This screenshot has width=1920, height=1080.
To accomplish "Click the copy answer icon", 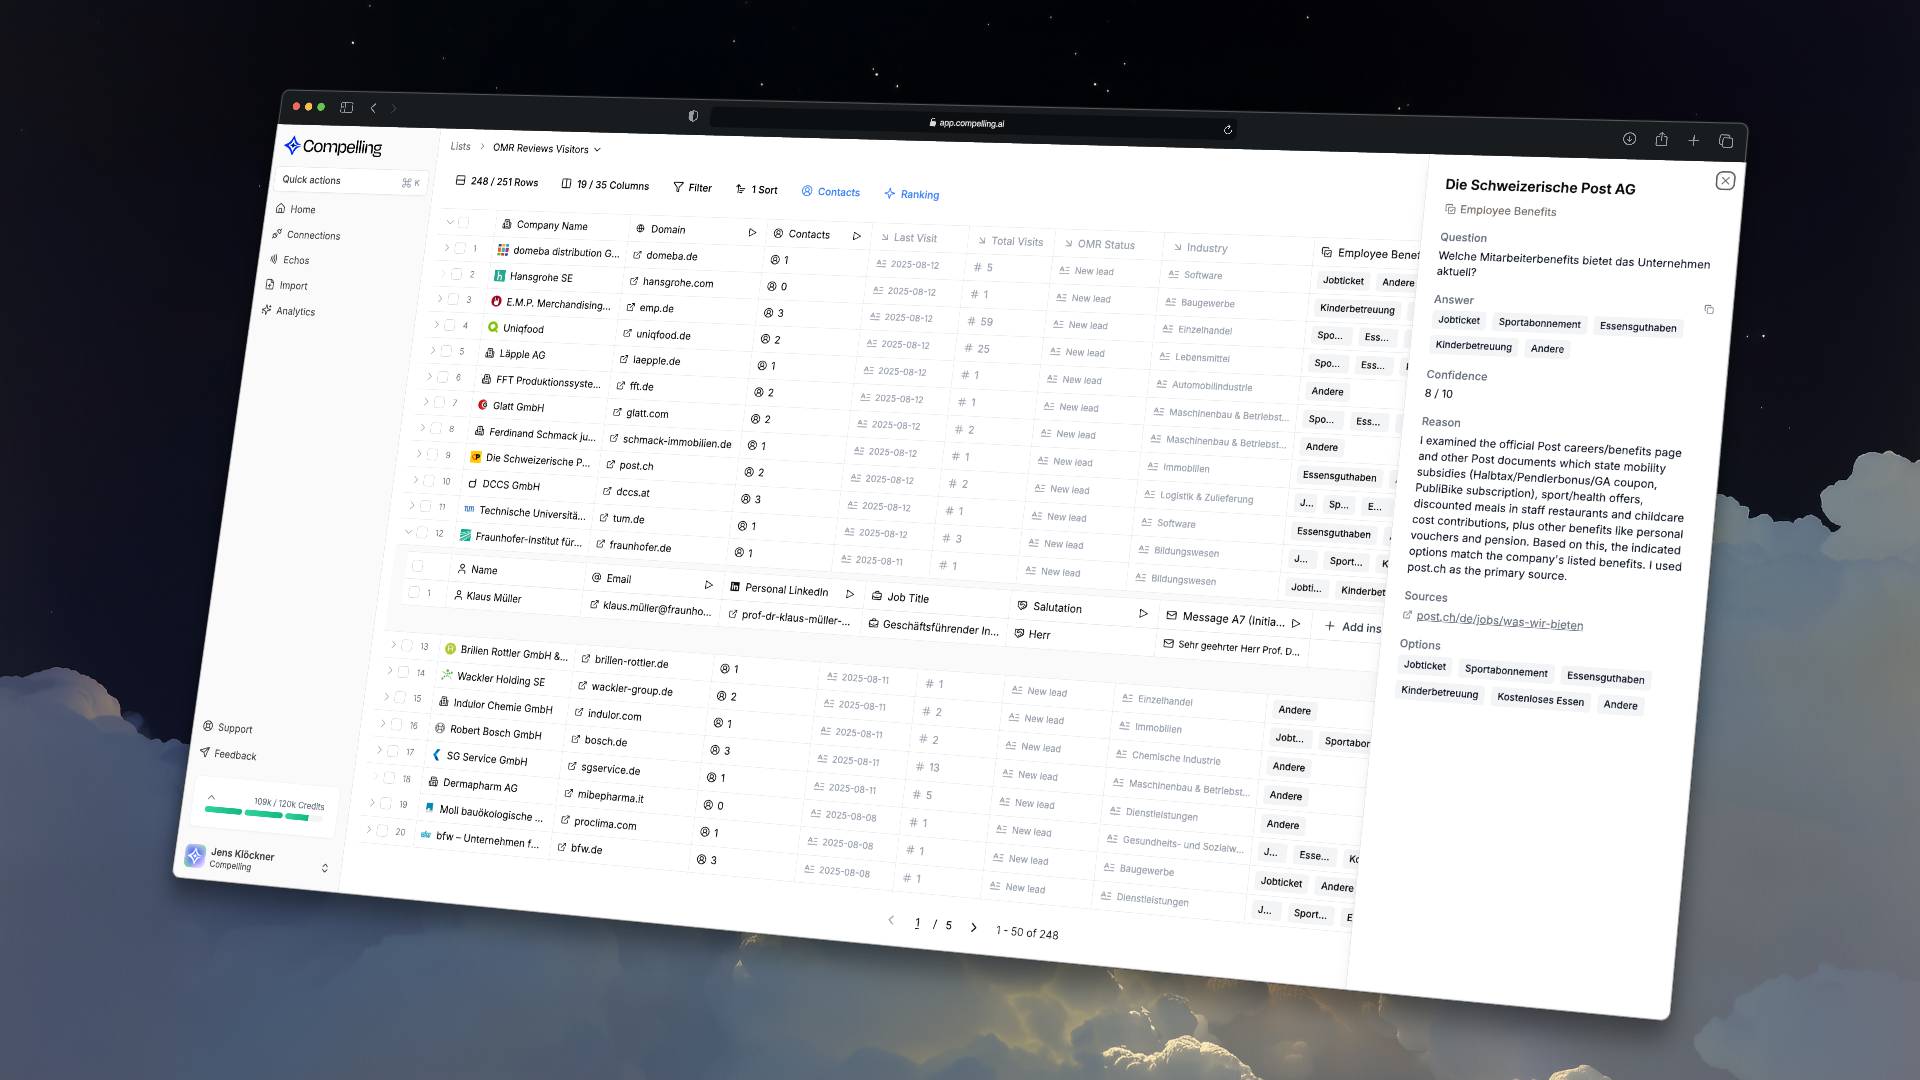I will [1709, 310].
